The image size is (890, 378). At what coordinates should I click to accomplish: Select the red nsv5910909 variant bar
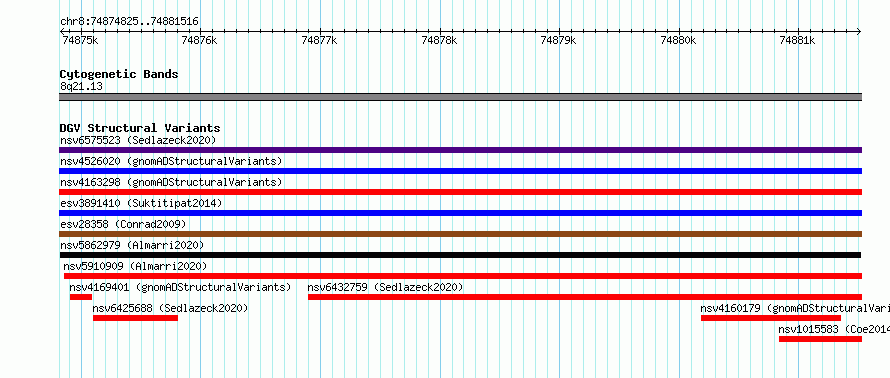click(463, 276)
